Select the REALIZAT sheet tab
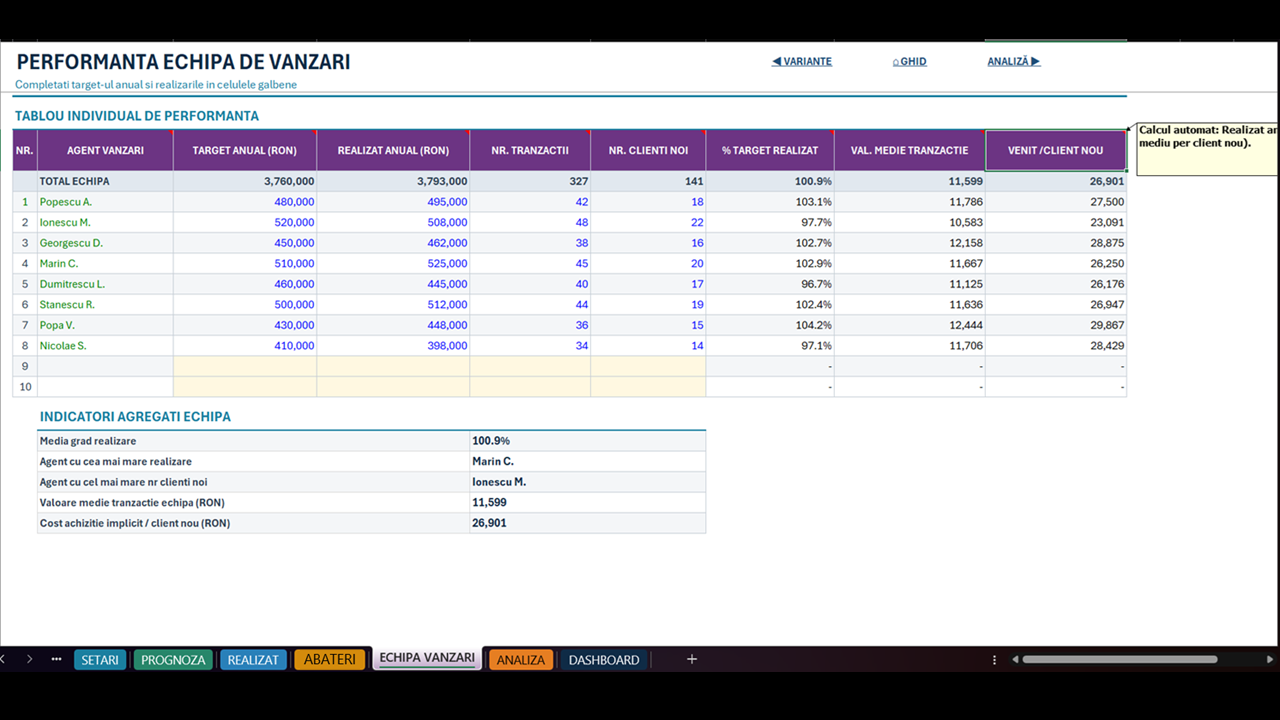 tap(253, 660)
